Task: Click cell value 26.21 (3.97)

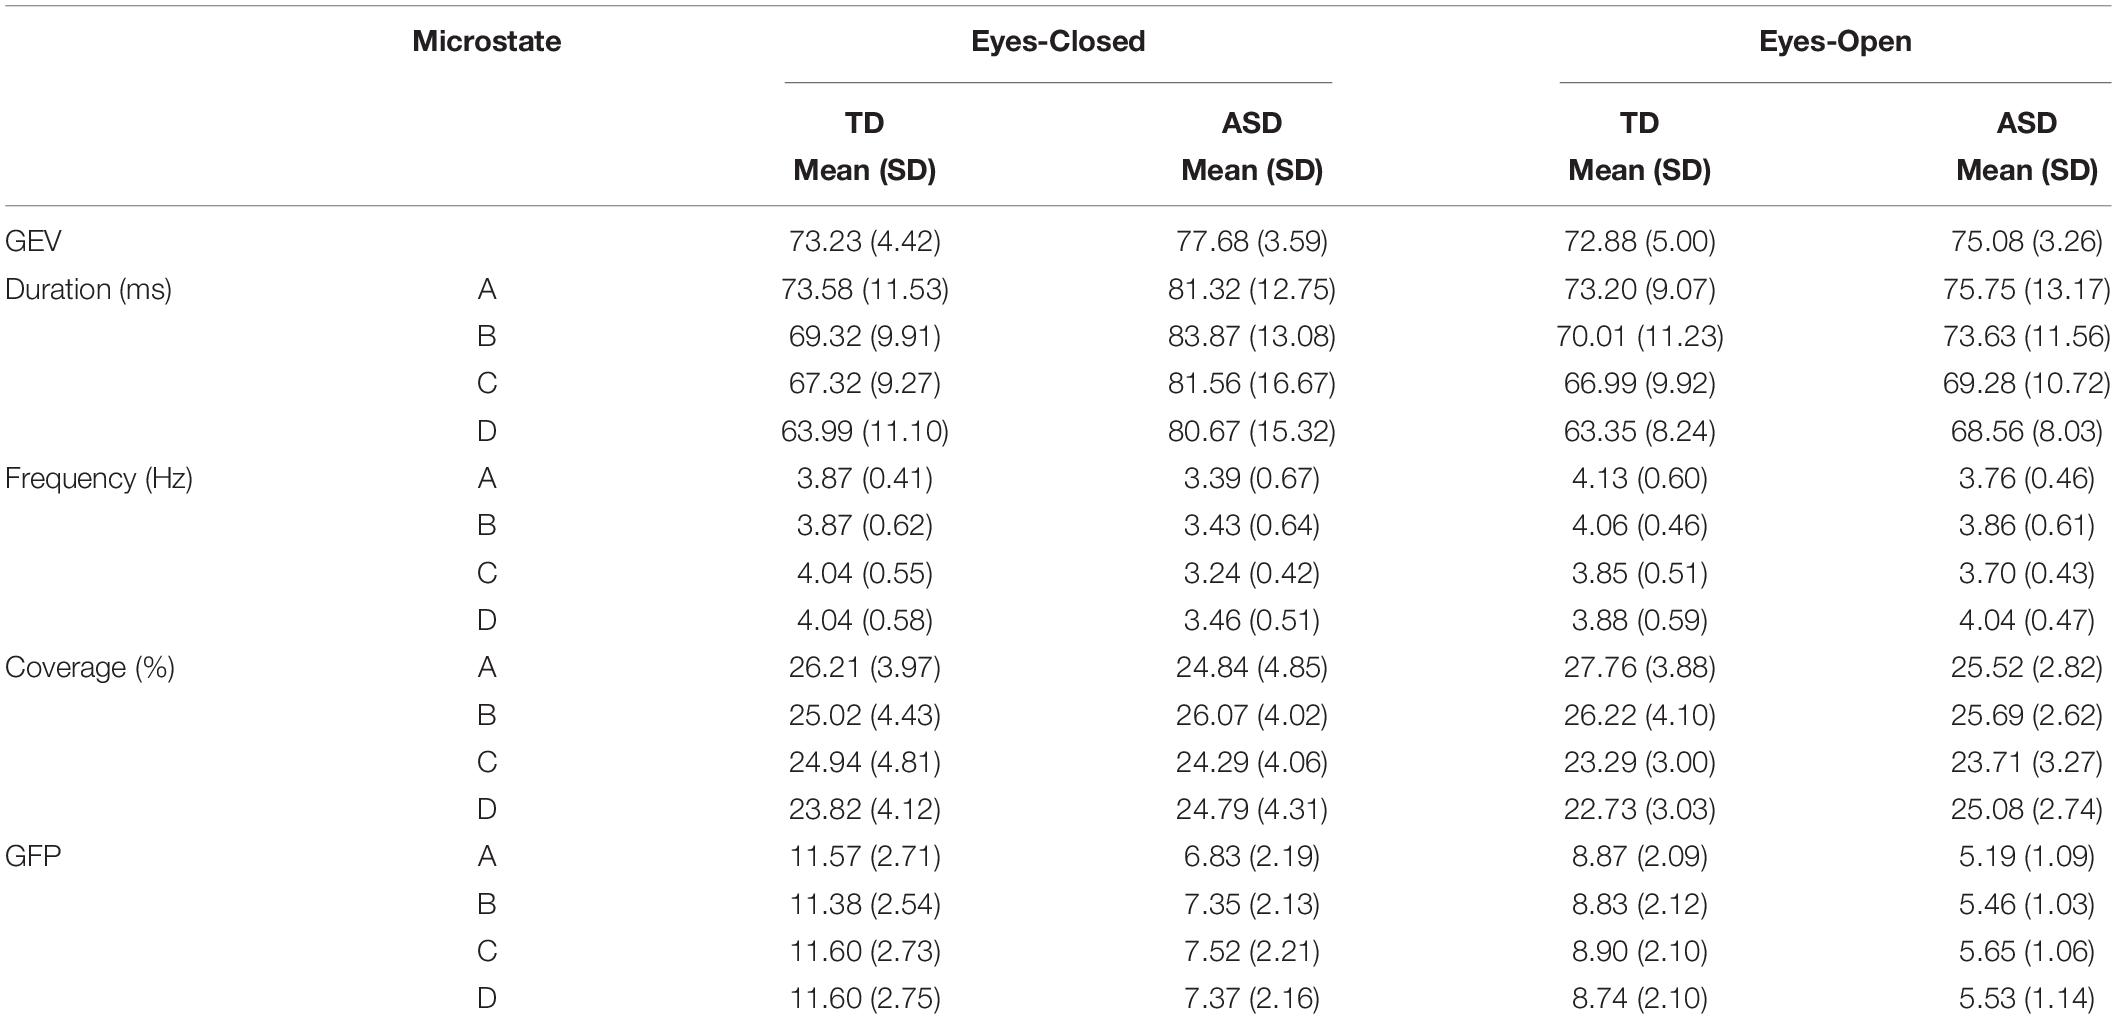Action: coord(864,667)
